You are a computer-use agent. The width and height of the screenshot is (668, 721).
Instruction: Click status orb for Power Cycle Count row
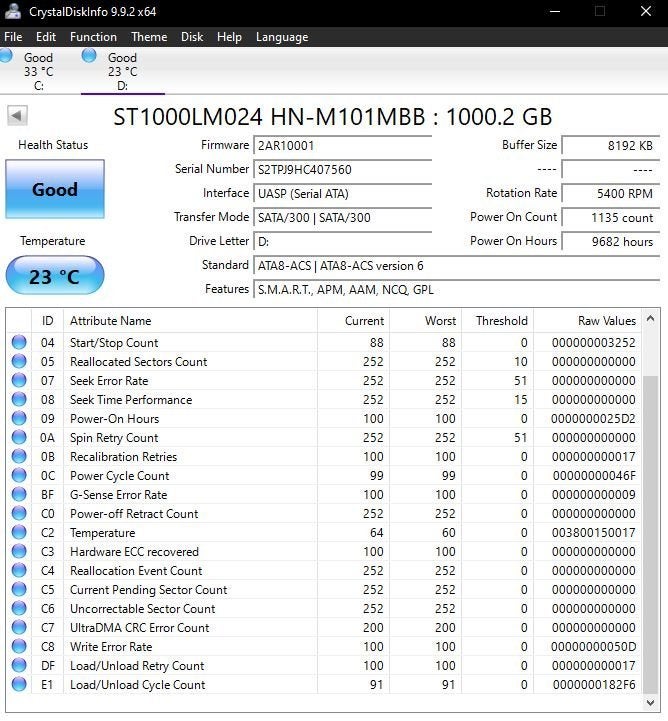pyautogui.click(x=19, y=475)
